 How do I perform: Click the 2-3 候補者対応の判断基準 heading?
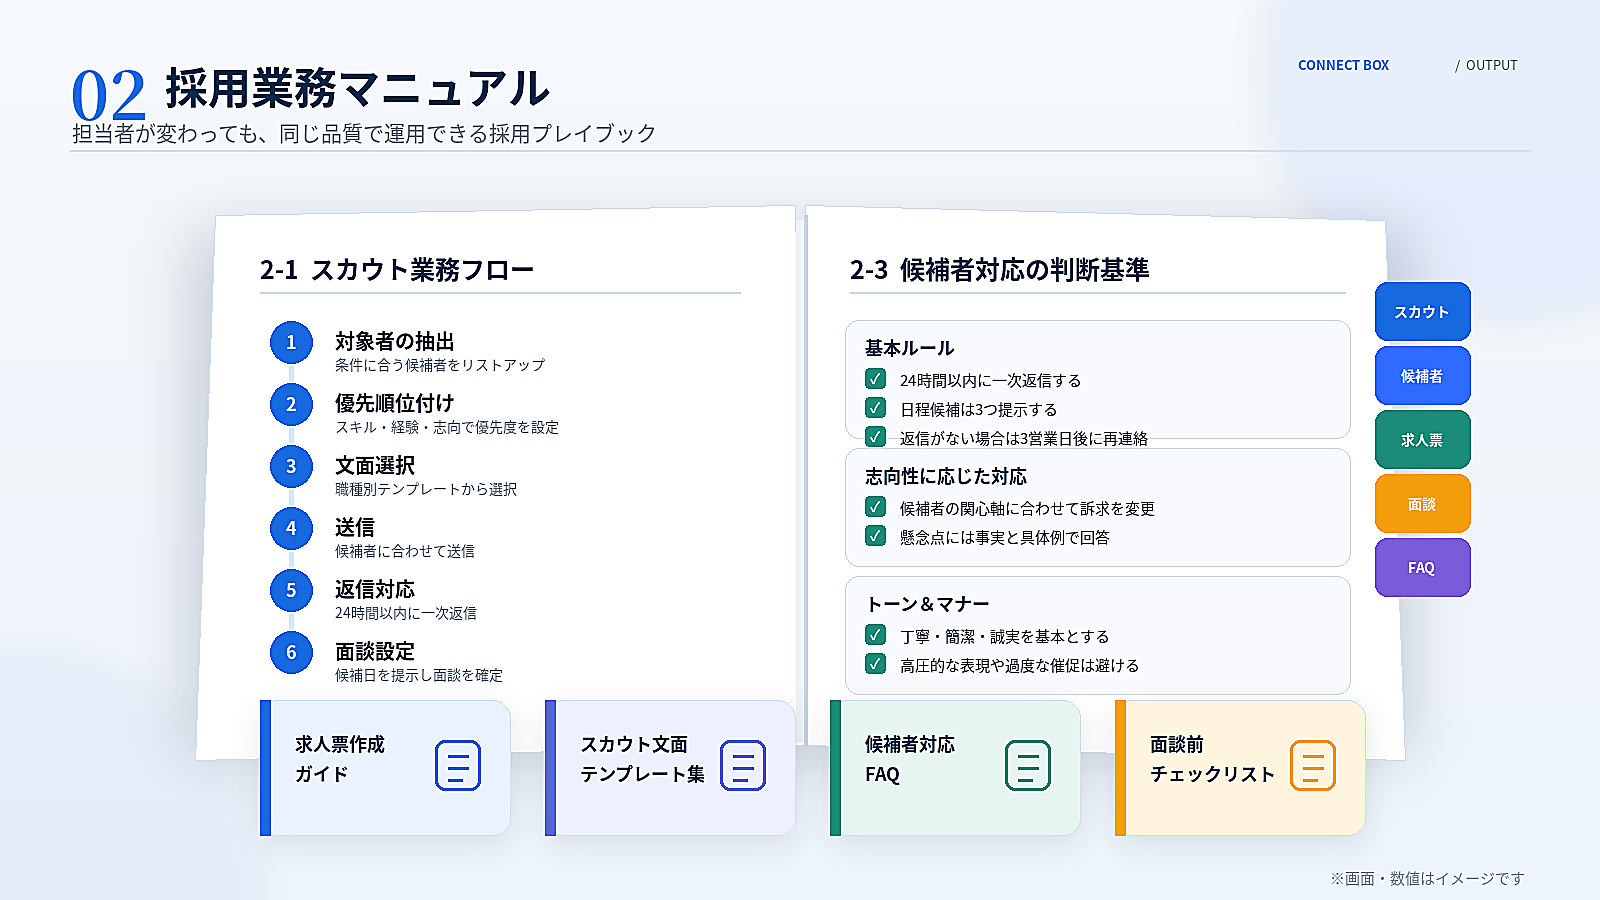tap(1000, 270)
